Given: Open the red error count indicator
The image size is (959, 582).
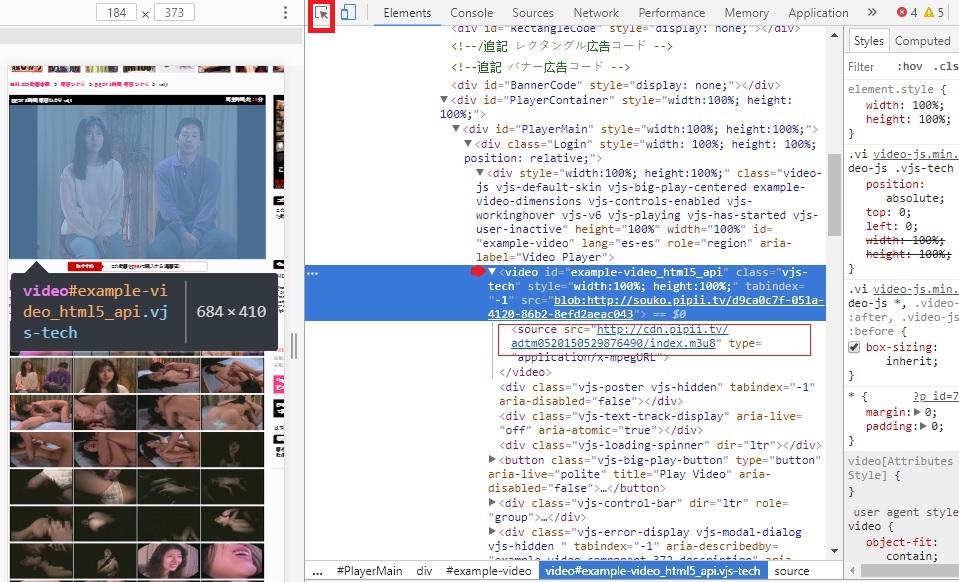Looking at the screenshot, I should coord(907,12).
